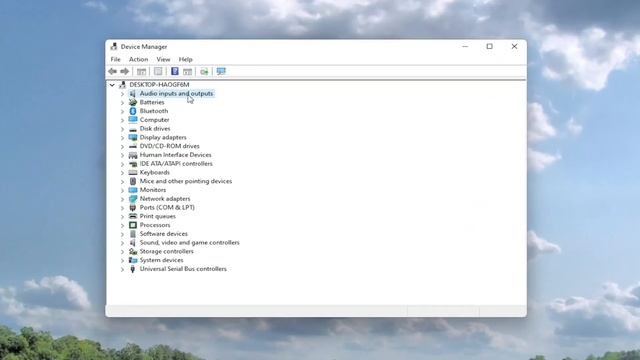This screenshot has height=360, width=640.
Task: Click the Batteries category icon
Action: pyautogui.click(x=133, y=102)
